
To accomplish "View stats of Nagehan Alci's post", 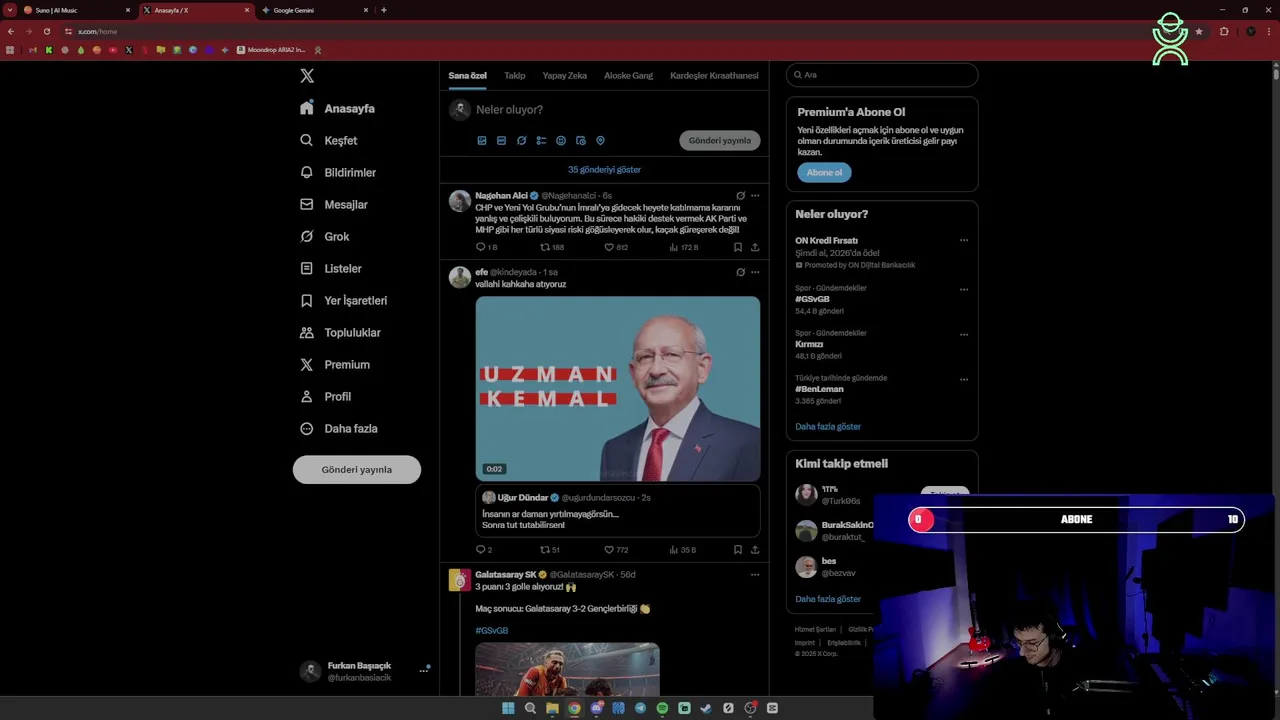I will click(x=684, y=247).
